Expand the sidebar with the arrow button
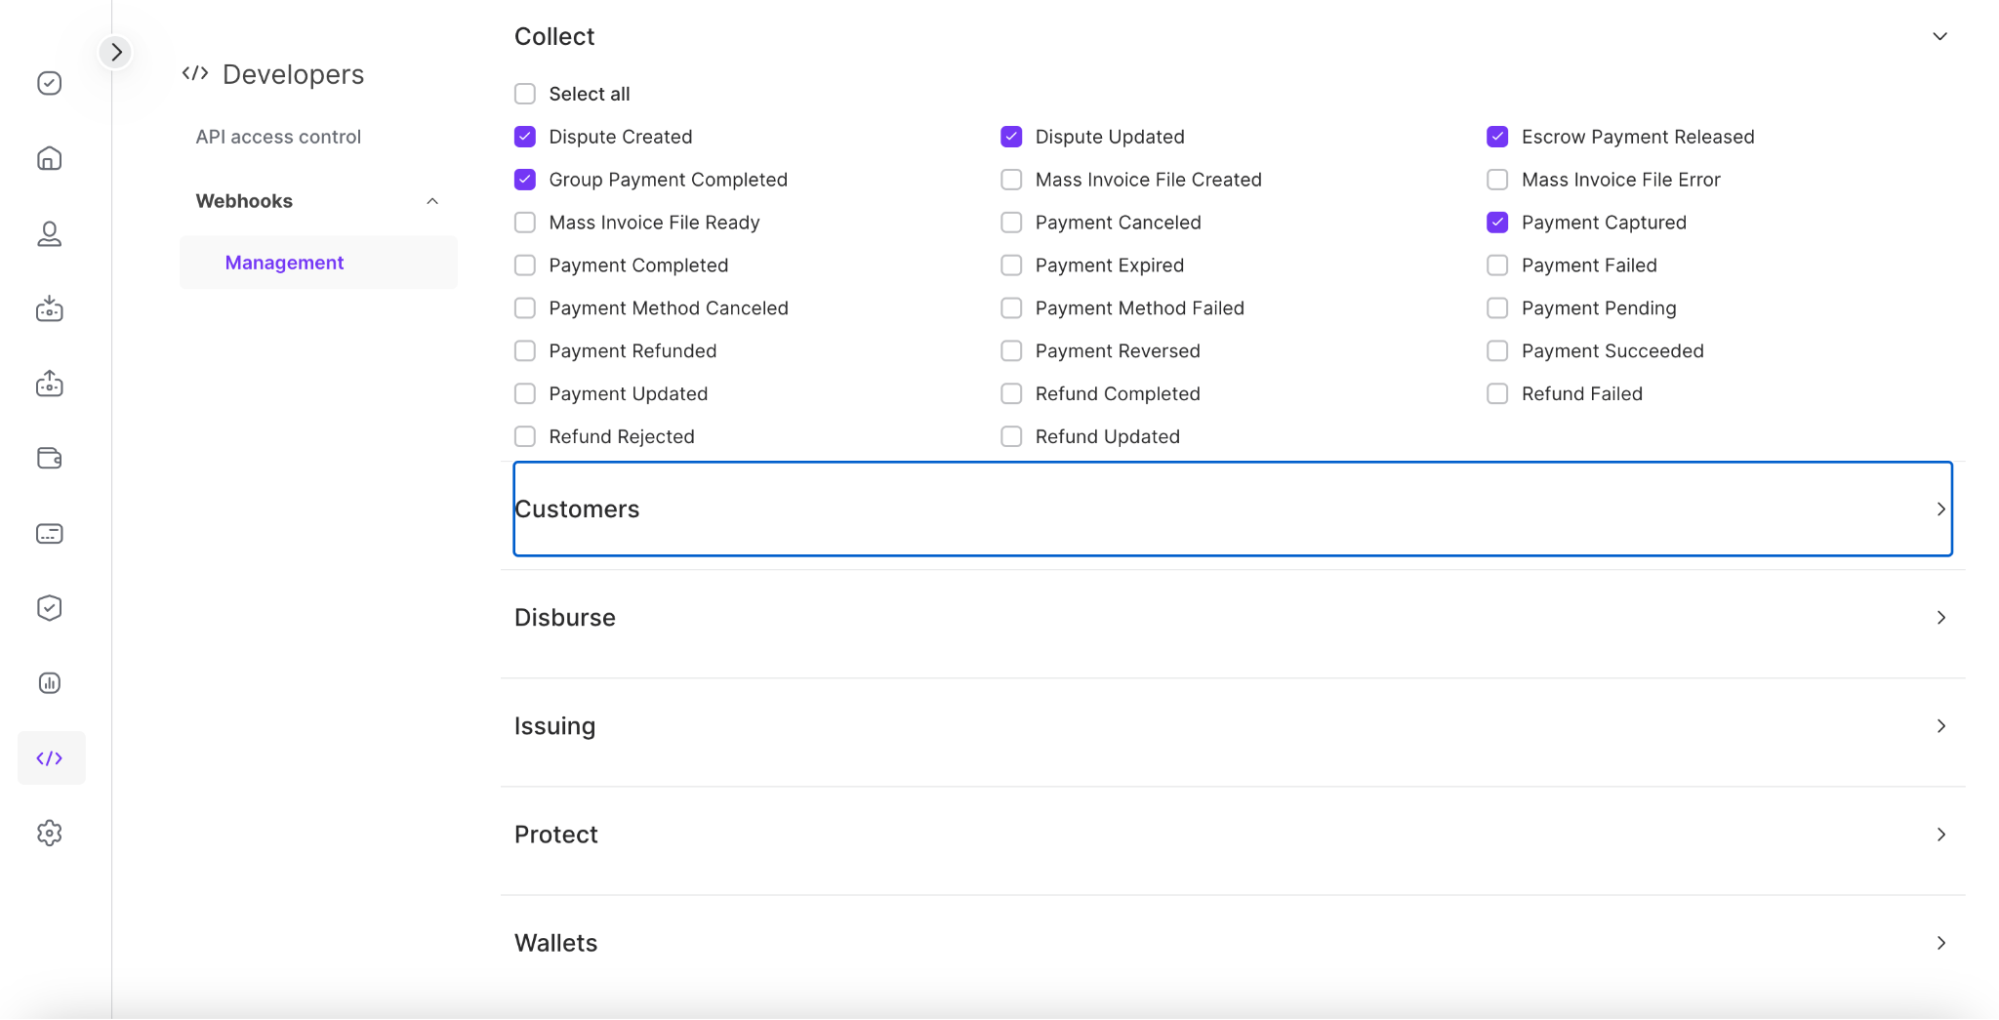Screen dimensions: 1999x1020 click(x=116, y=51)
